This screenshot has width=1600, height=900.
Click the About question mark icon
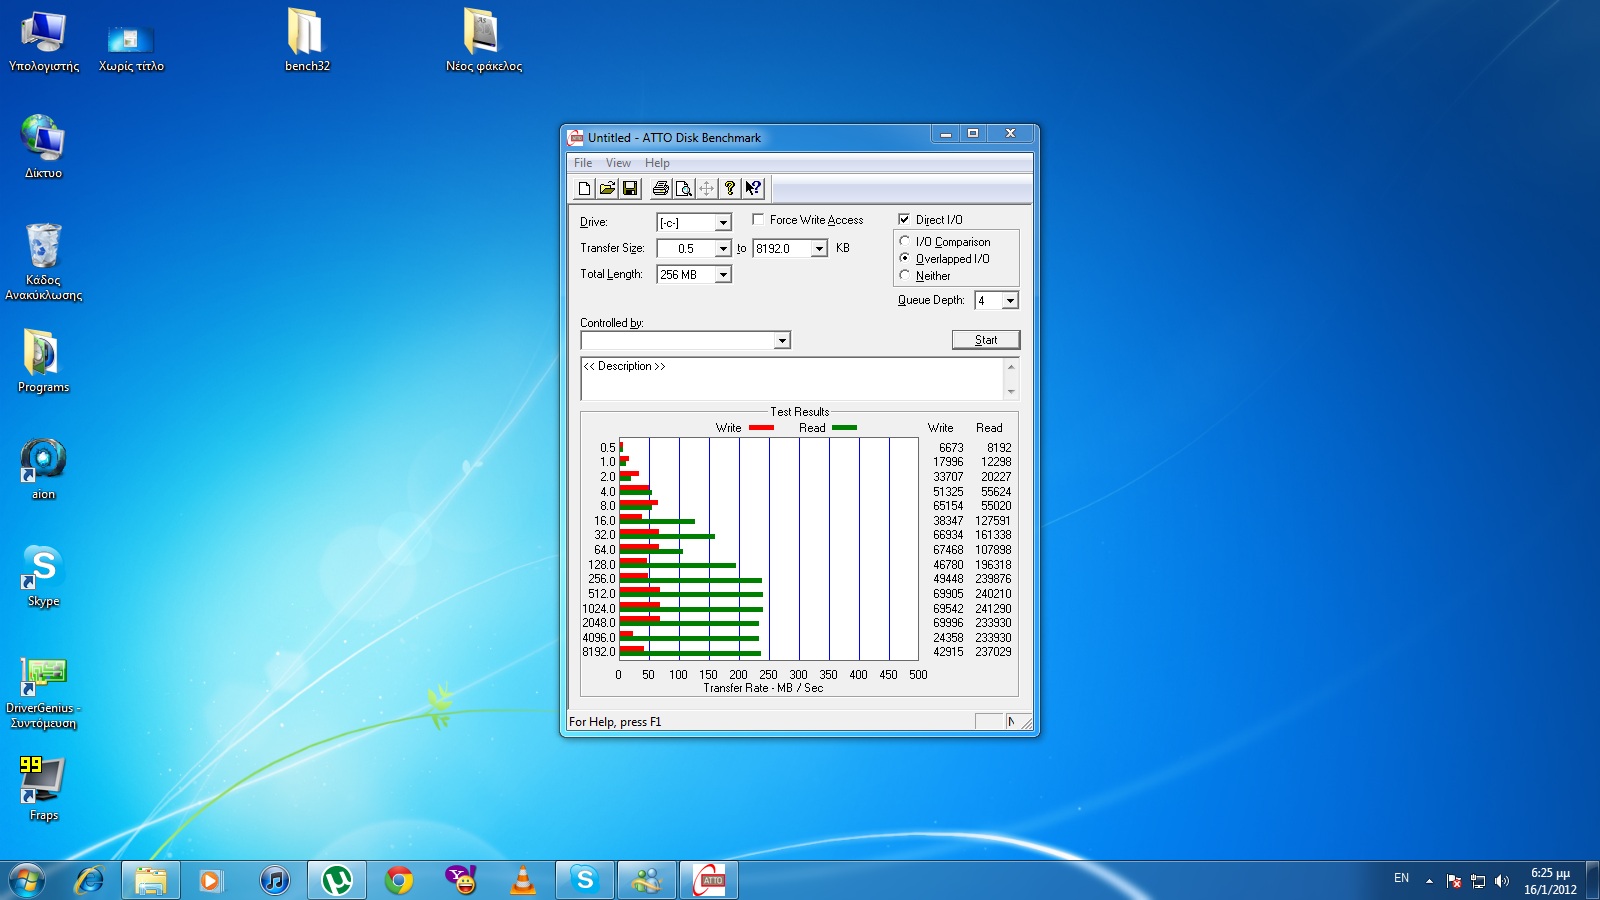pyautogui.click(x=729, y=188)
